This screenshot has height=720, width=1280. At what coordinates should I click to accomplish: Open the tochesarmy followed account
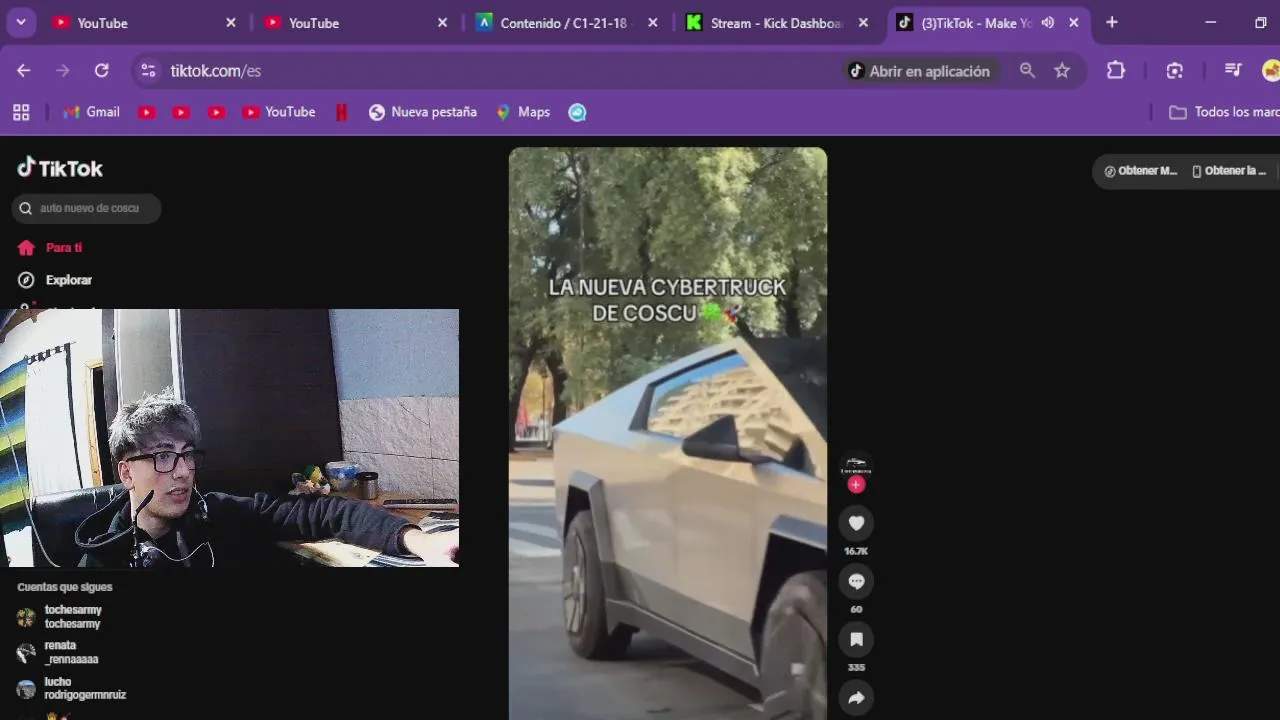coord(60,617)
